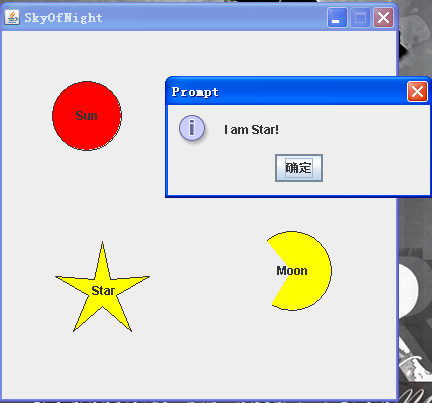
Task: Click the Prompt dialog title bar
Action: pos(287,91)
